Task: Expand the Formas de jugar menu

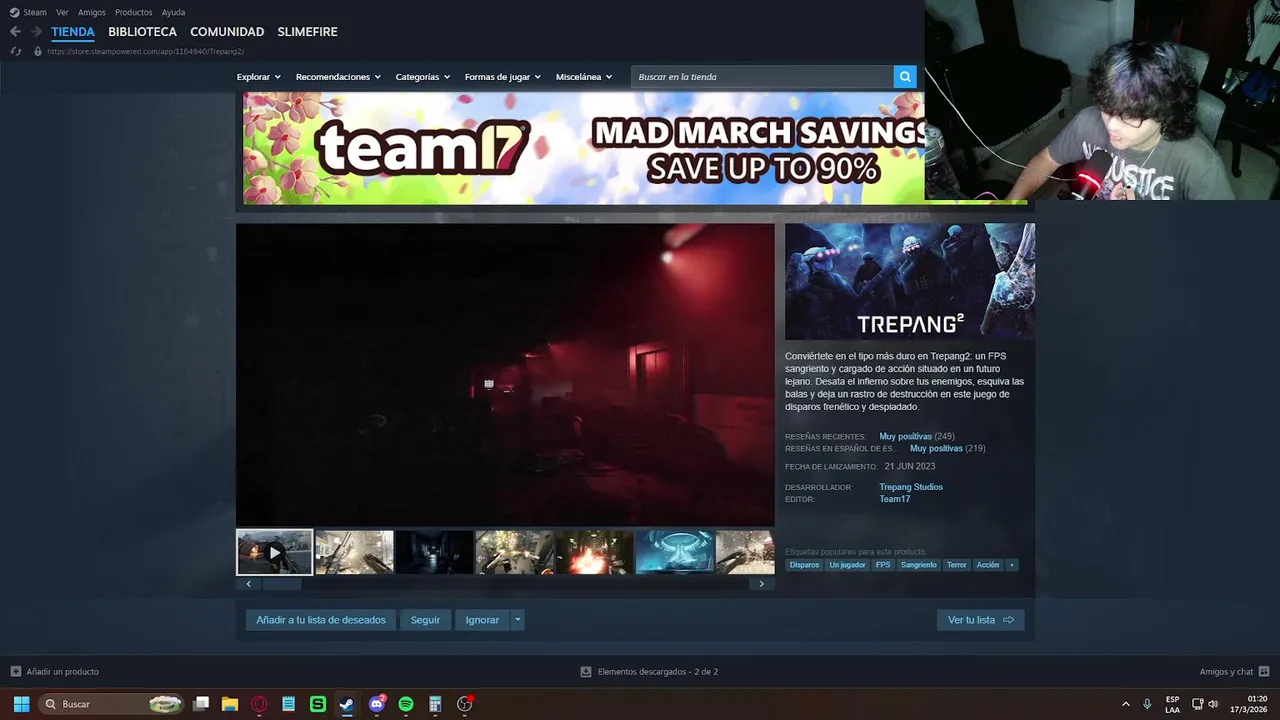Action: point(503,77)
